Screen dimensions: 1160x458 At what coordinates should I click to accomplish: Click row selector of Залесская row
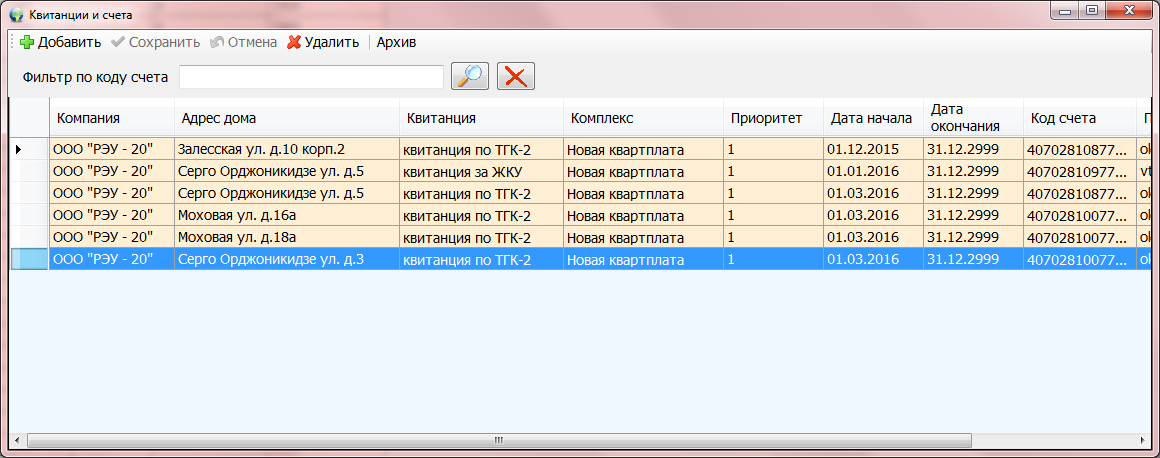click(30, 149)
